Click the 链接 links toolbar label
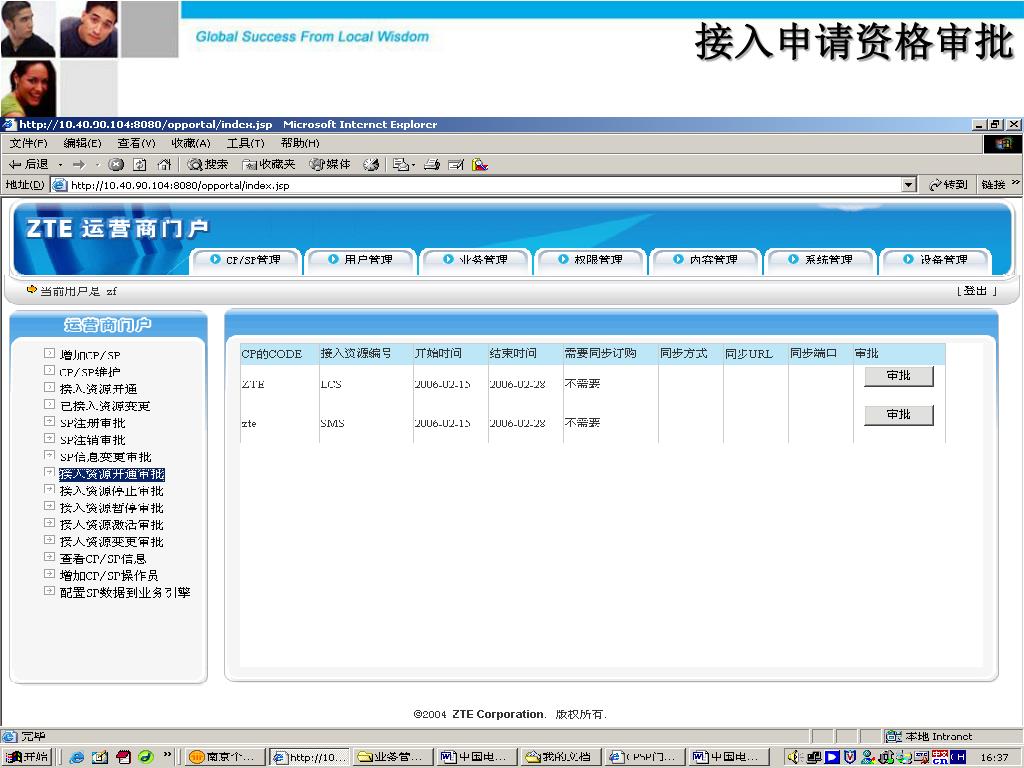 tap(994, 185)
